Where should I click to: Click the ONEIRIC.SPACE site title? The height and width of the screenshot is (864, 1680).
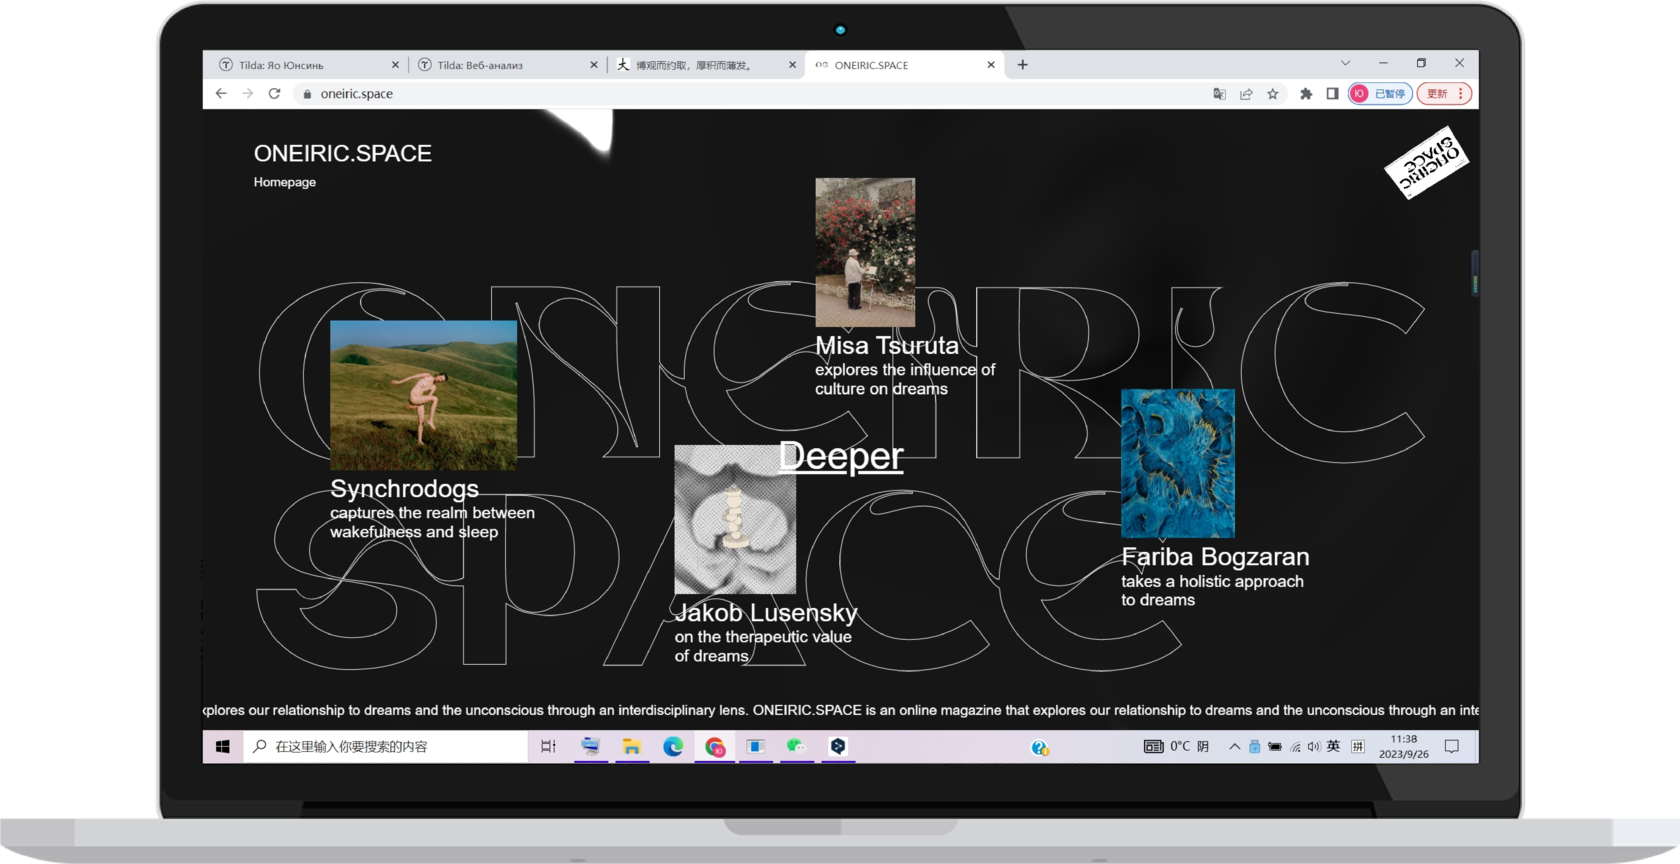point(342,153)
